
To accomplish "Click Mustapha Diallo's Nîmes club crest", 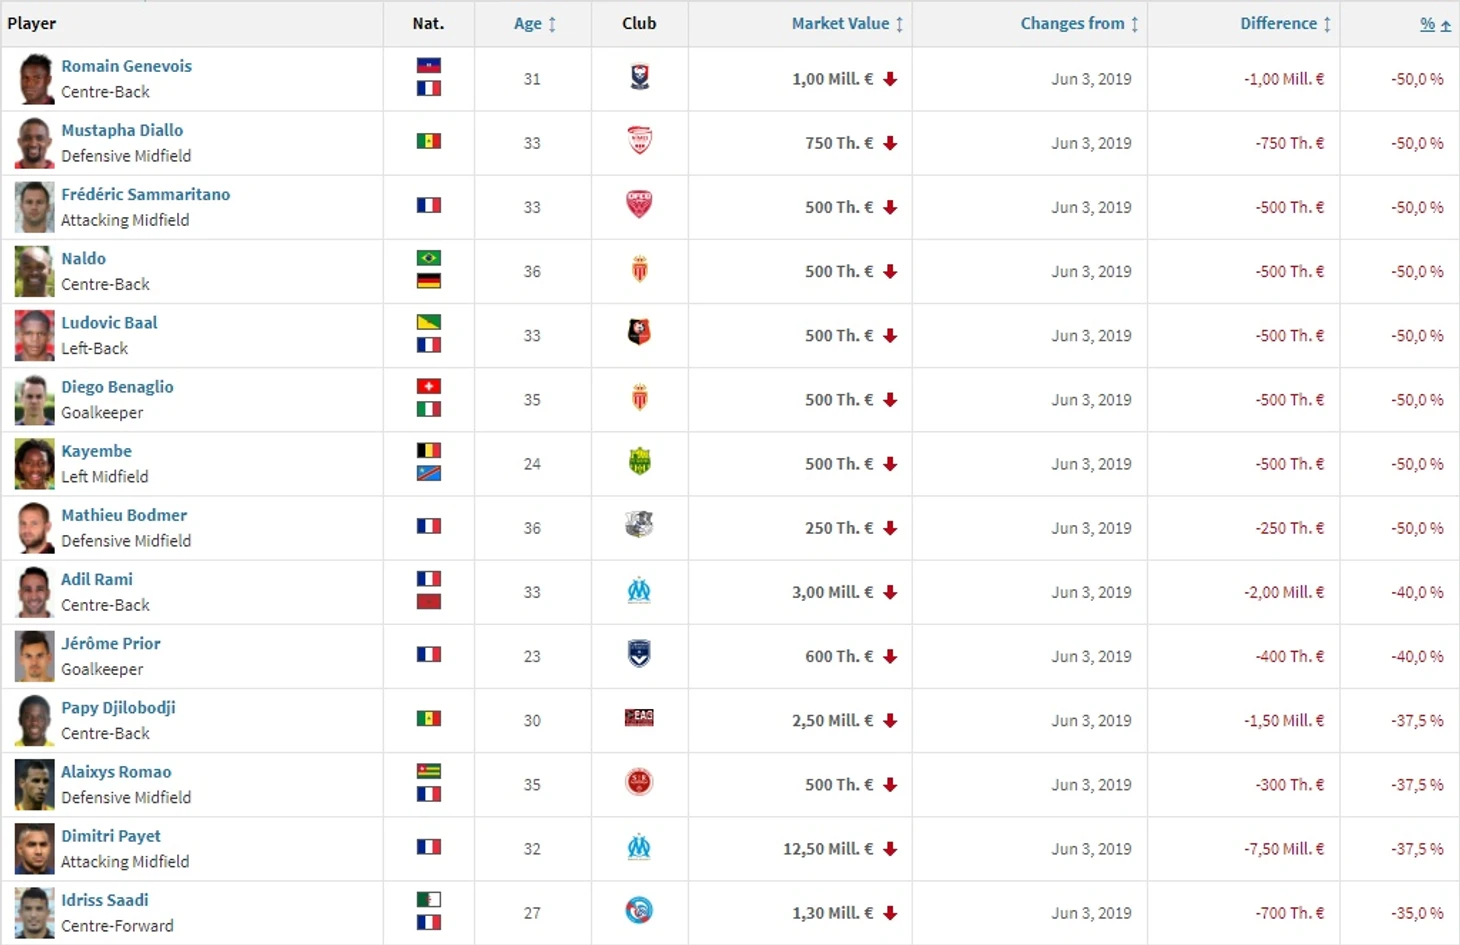I will click(x=639, y=141).
